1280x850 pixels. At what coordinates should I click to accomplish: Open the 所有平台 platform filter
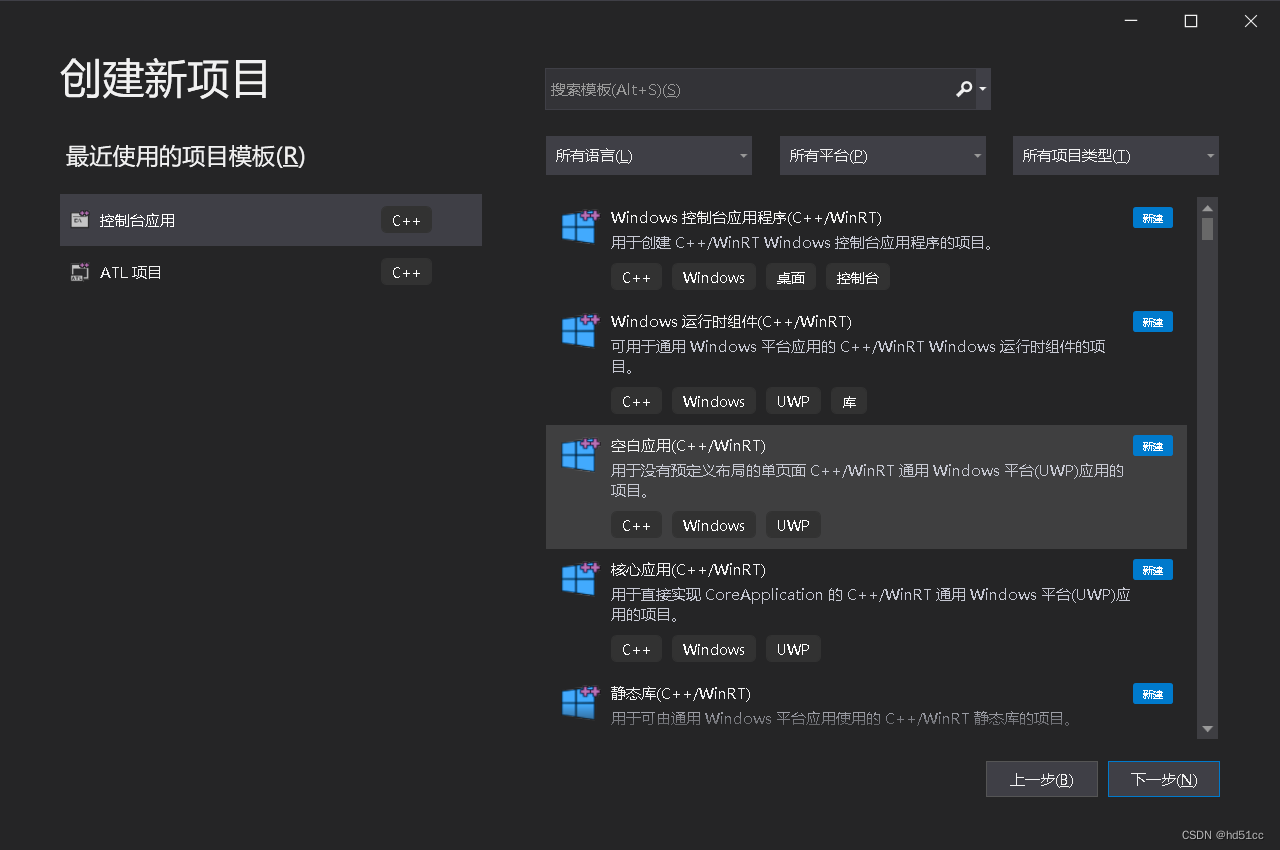pos(882,156)
